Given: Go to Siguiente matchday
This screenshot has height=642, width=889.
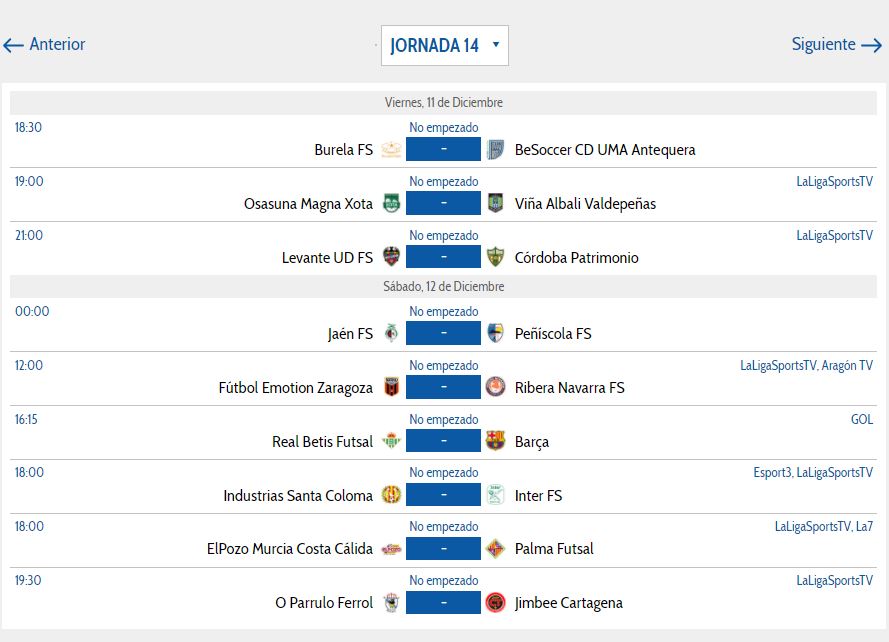Looking at the screenshot, I should point(836,45).
